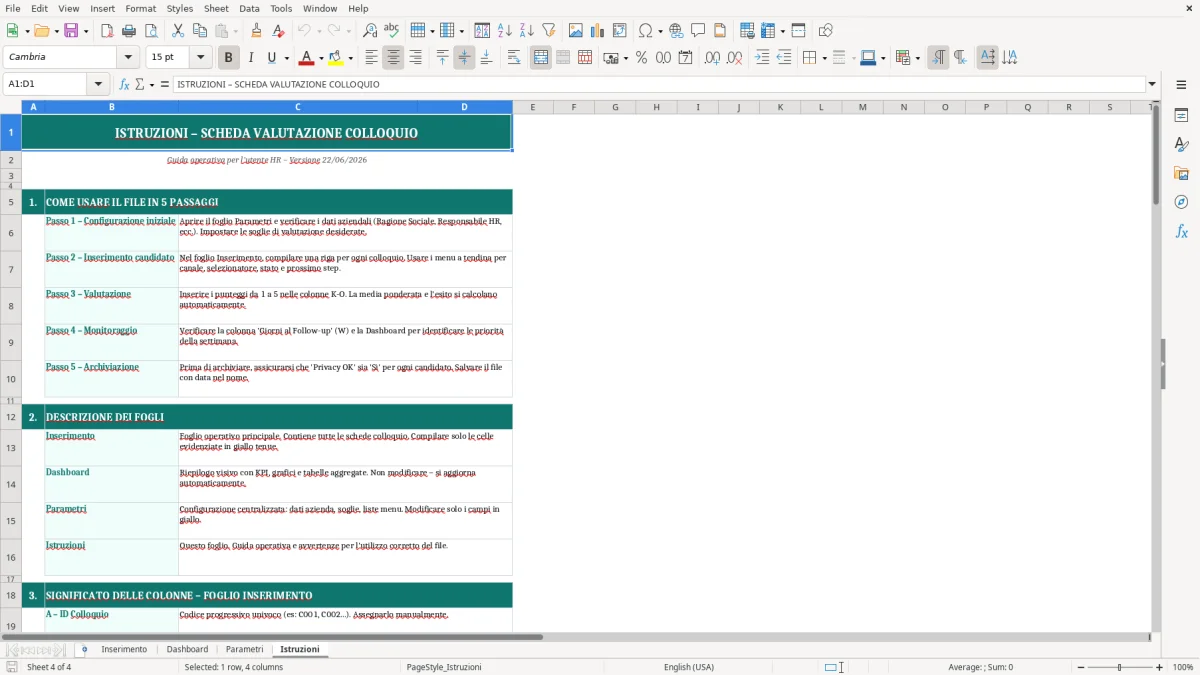Open the Name Box dropdown
This screenshot has width=1200, height=675.
(97, 84)
